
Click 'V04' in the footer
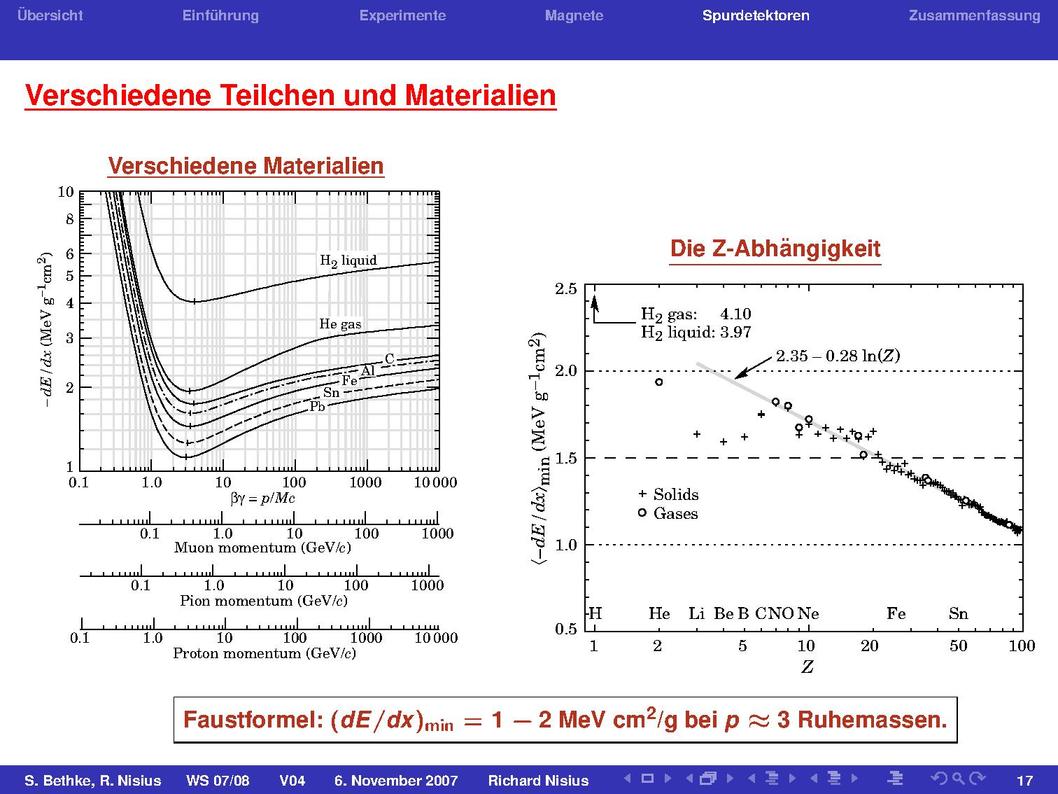point(292,781)
